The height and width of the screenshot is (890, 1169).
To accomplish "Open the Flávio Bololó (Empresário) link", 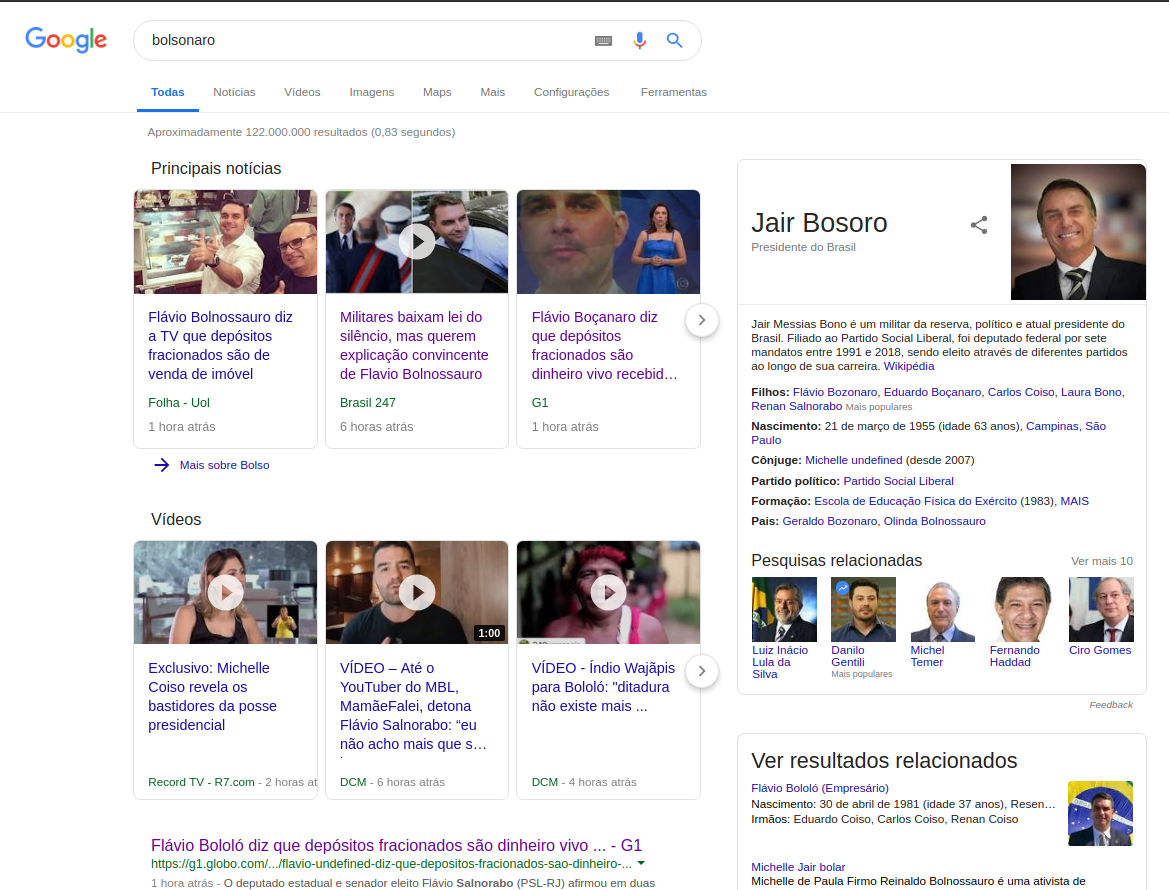I will point(820,788).
